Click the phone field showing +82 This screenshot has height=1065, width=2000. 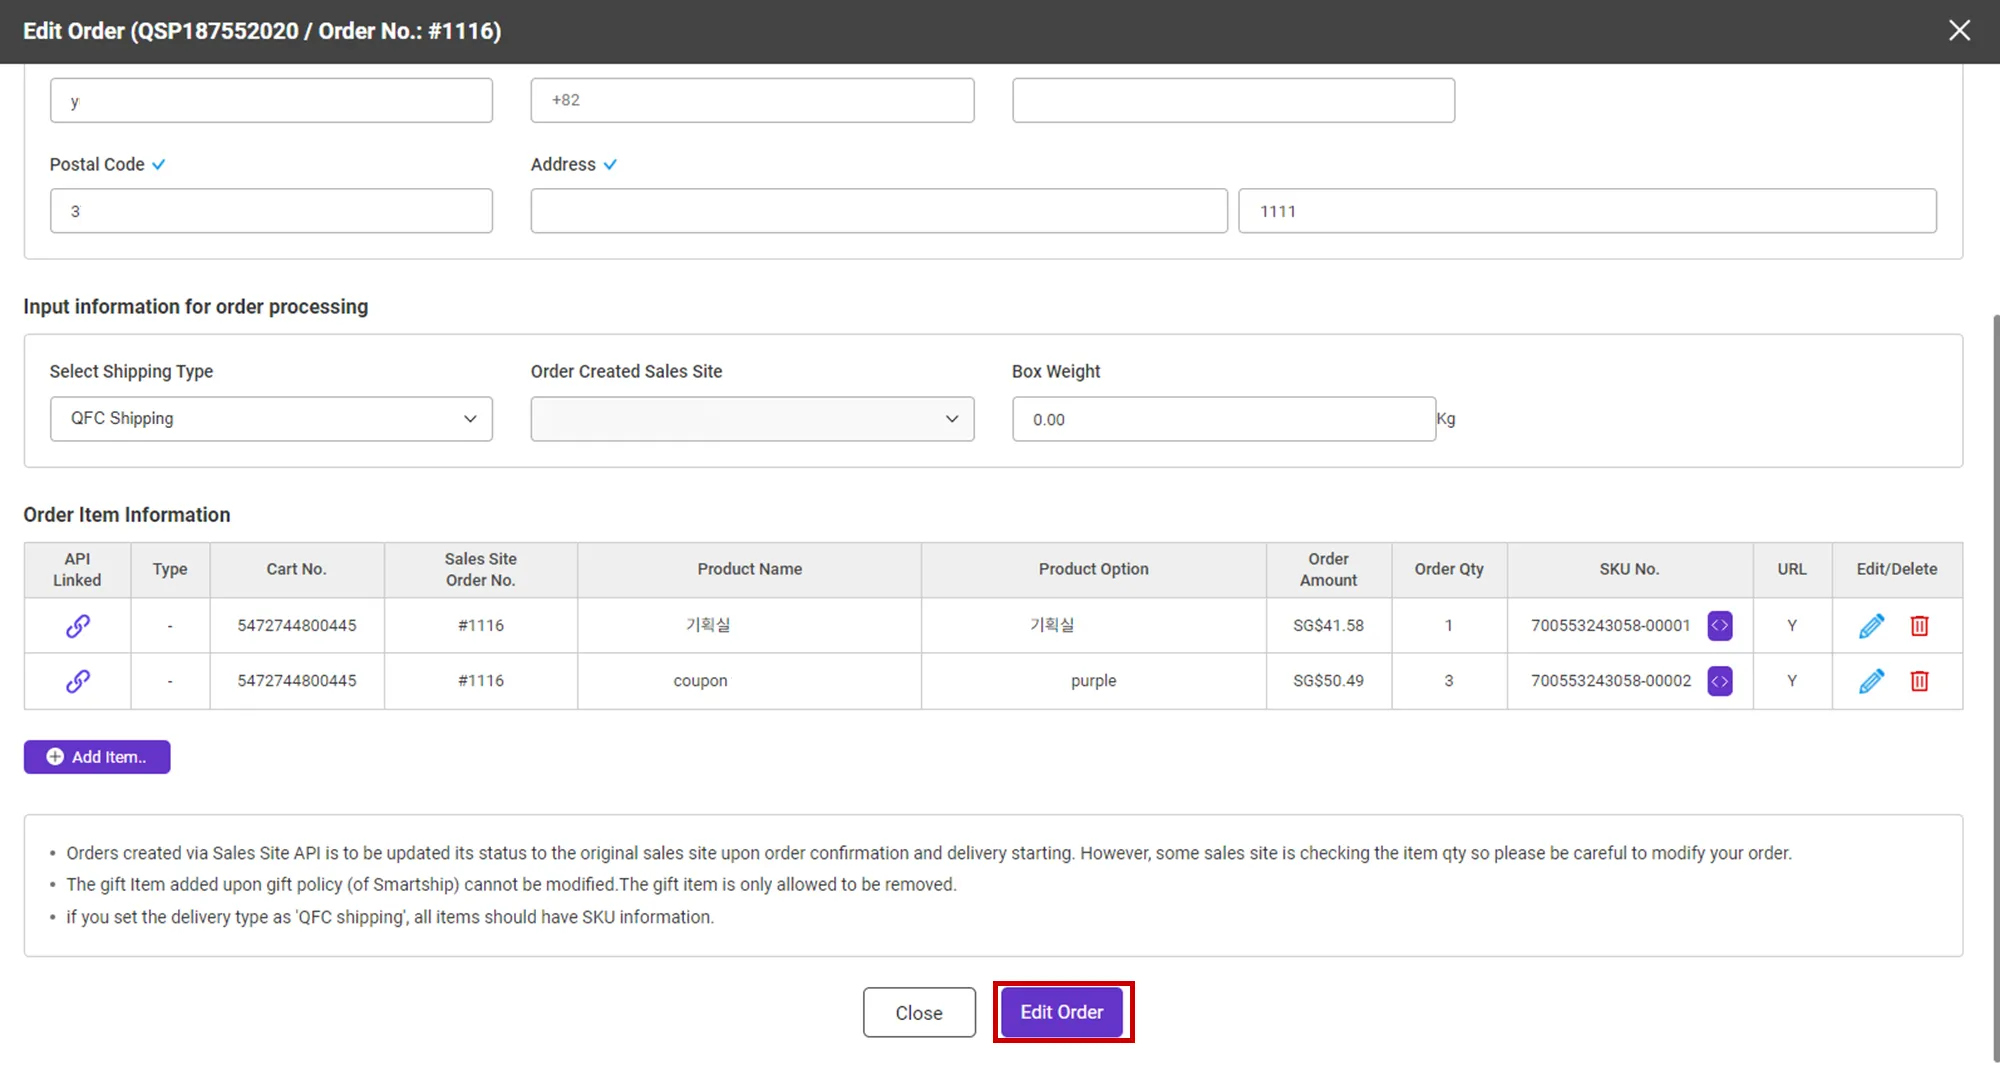pyautogui.click(x=752, y=100)
